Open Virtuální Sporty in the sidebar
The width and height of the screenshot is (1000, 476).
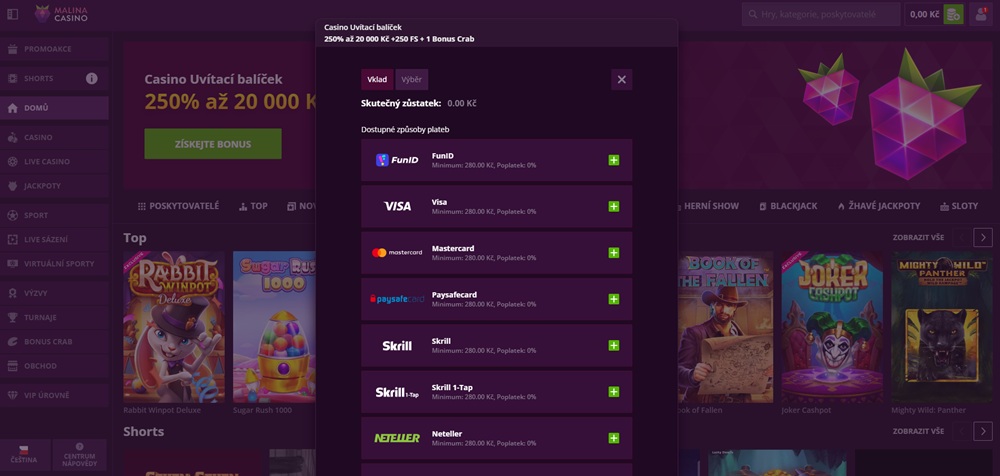54,264
